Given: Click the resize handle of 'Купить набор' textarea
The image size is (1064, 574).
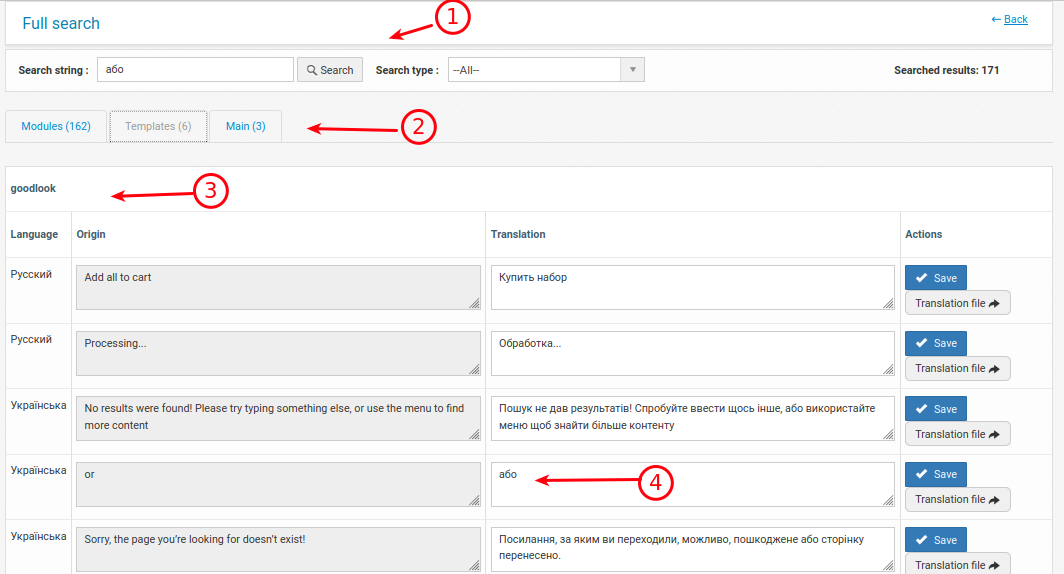Looking at the screenshot, I should 888,303.
